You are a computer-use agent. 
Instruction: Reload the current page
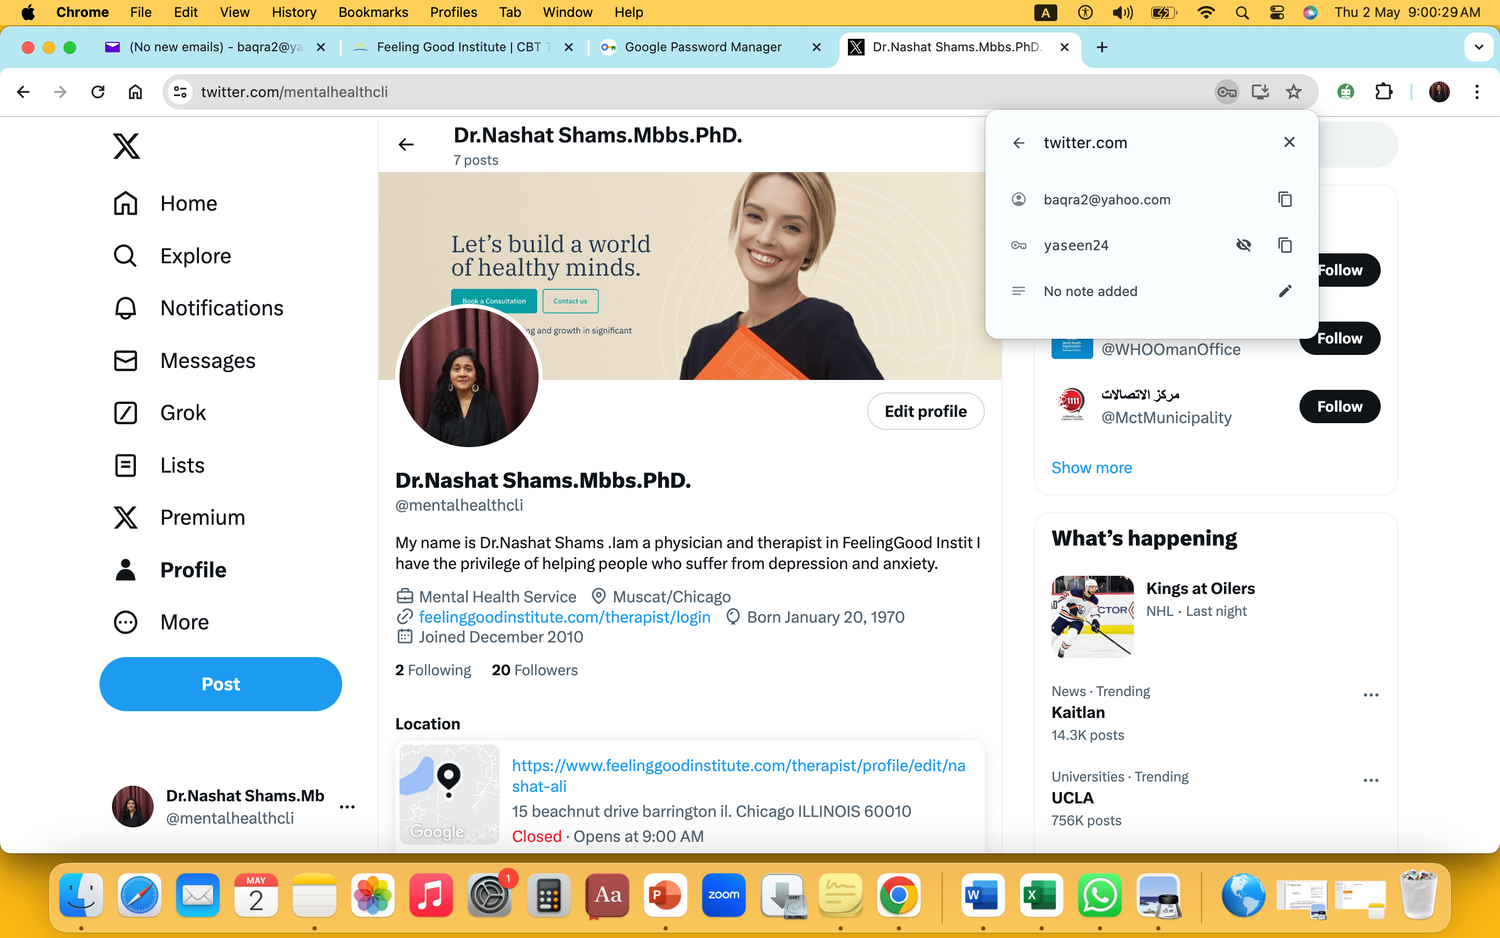tap(98, 92)
